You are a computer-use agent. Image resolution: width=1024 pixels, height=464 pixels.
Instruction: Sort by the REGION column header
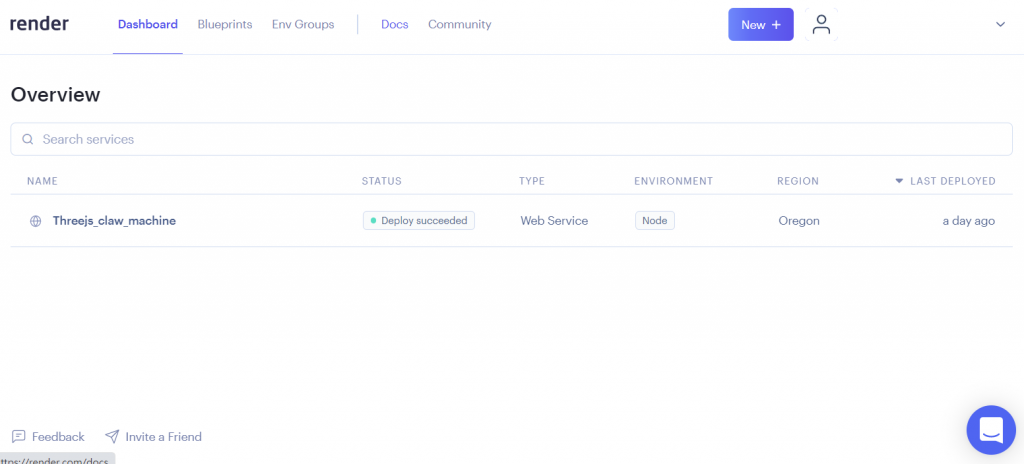point(797,181)
